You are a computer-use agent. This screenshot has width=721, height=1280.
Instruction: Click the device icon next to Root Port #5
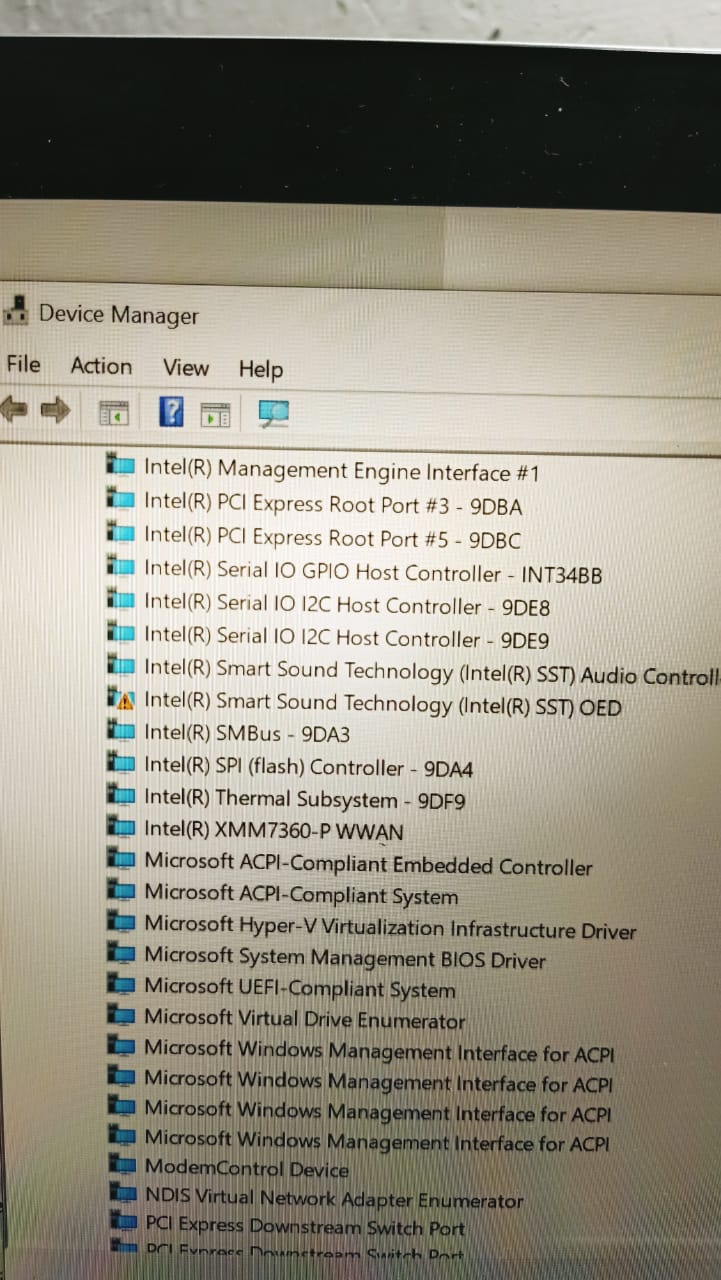pyautogui.click(x=121, y=534)
